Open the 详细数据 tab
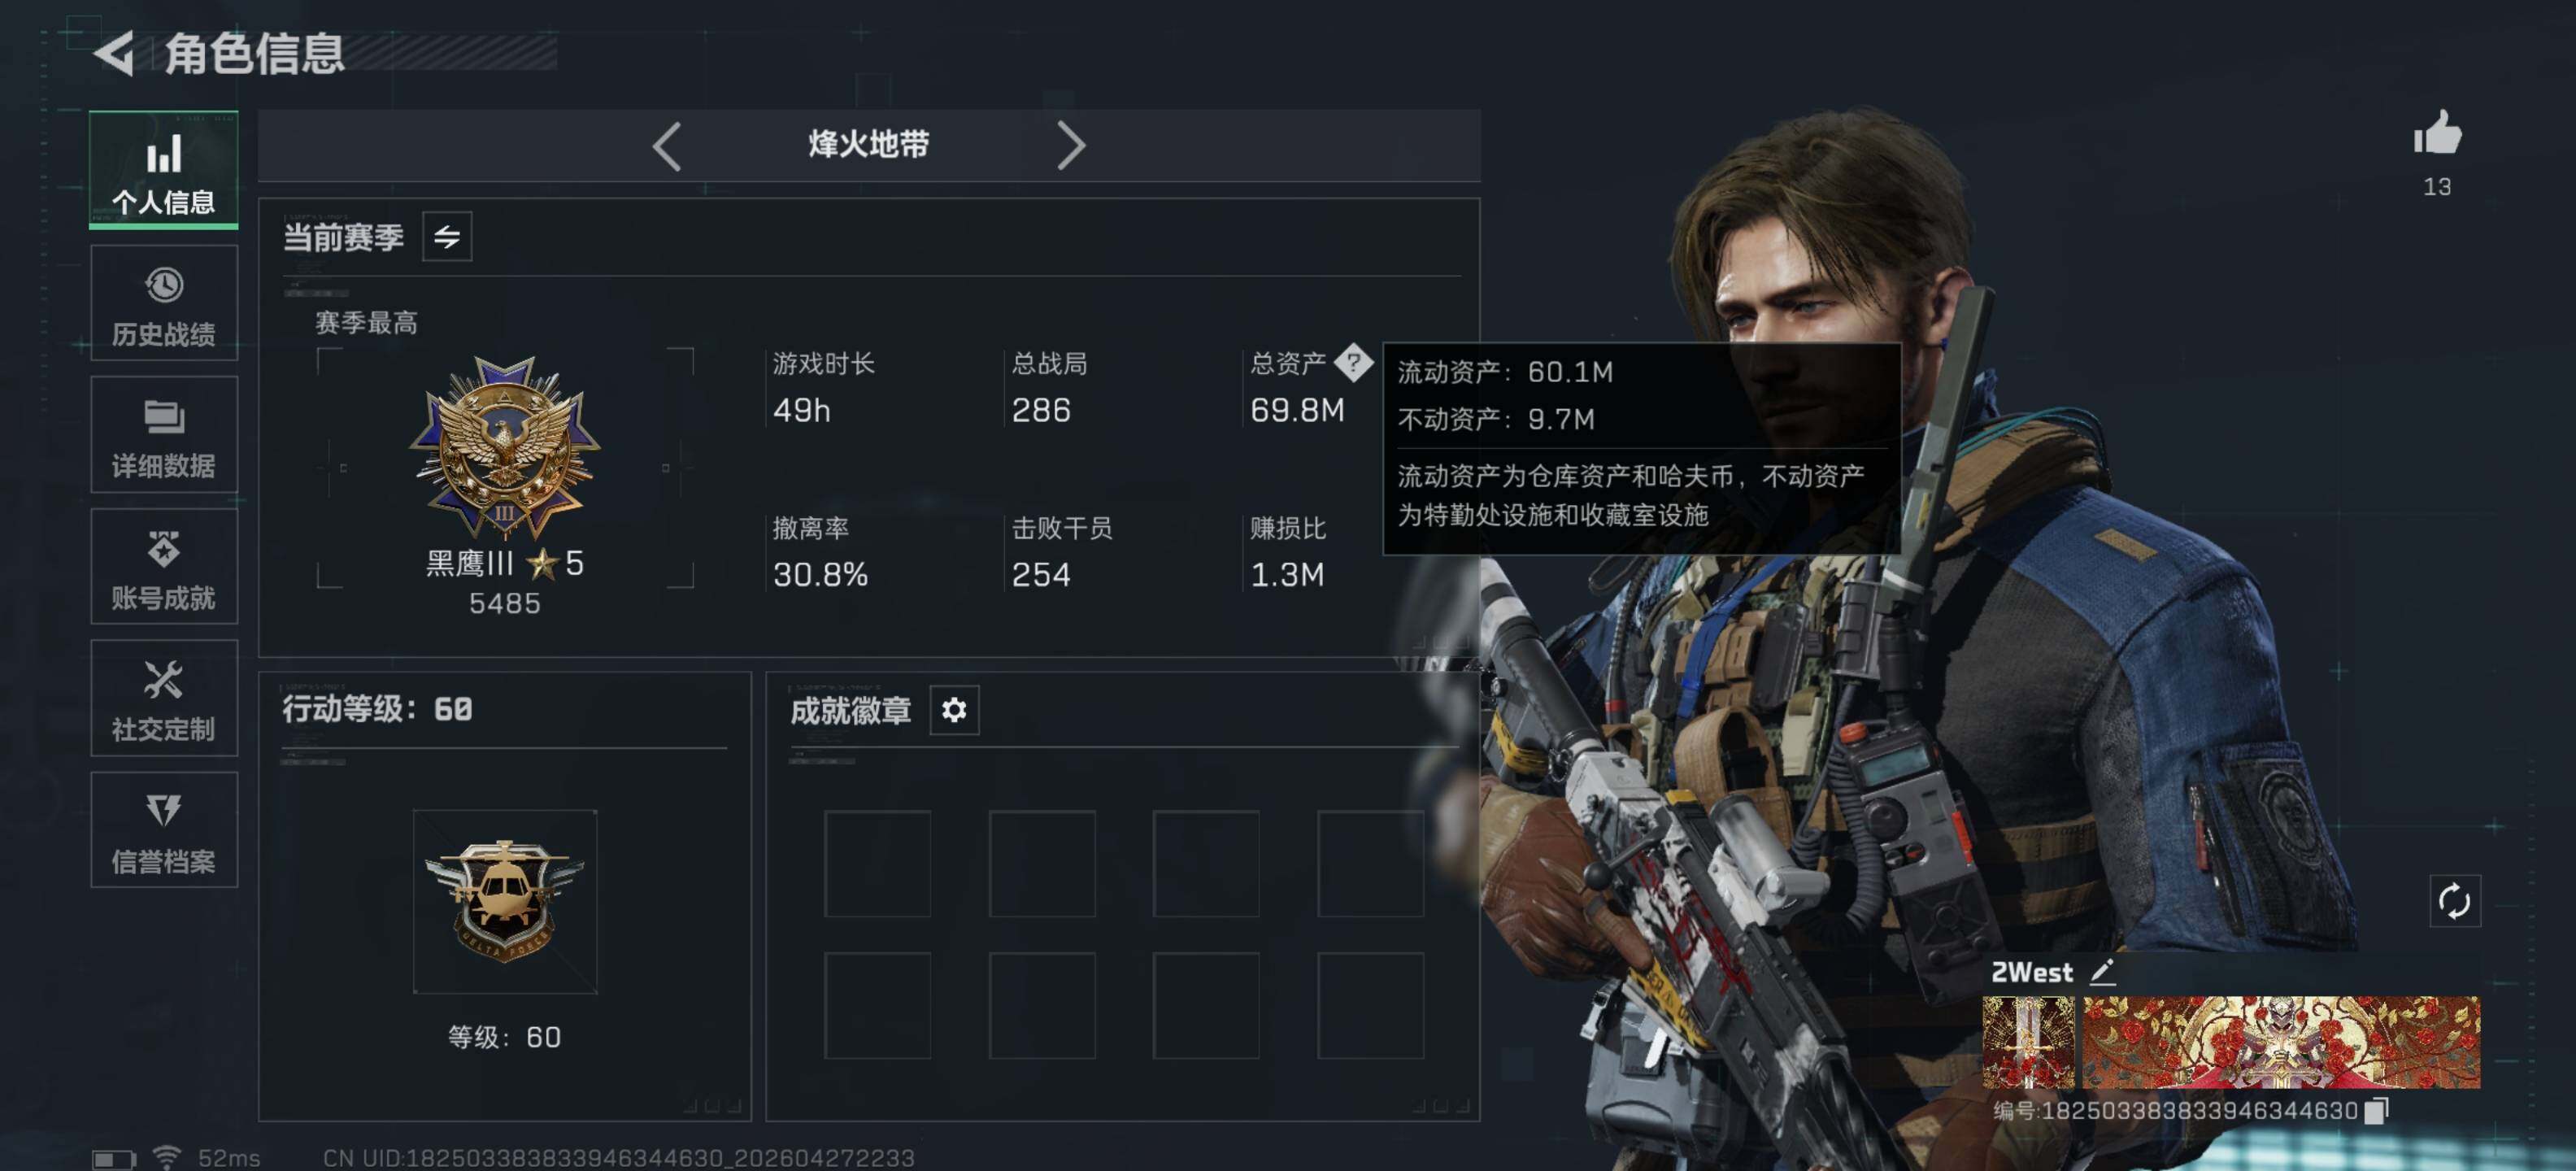 click(x=164, y=435)
